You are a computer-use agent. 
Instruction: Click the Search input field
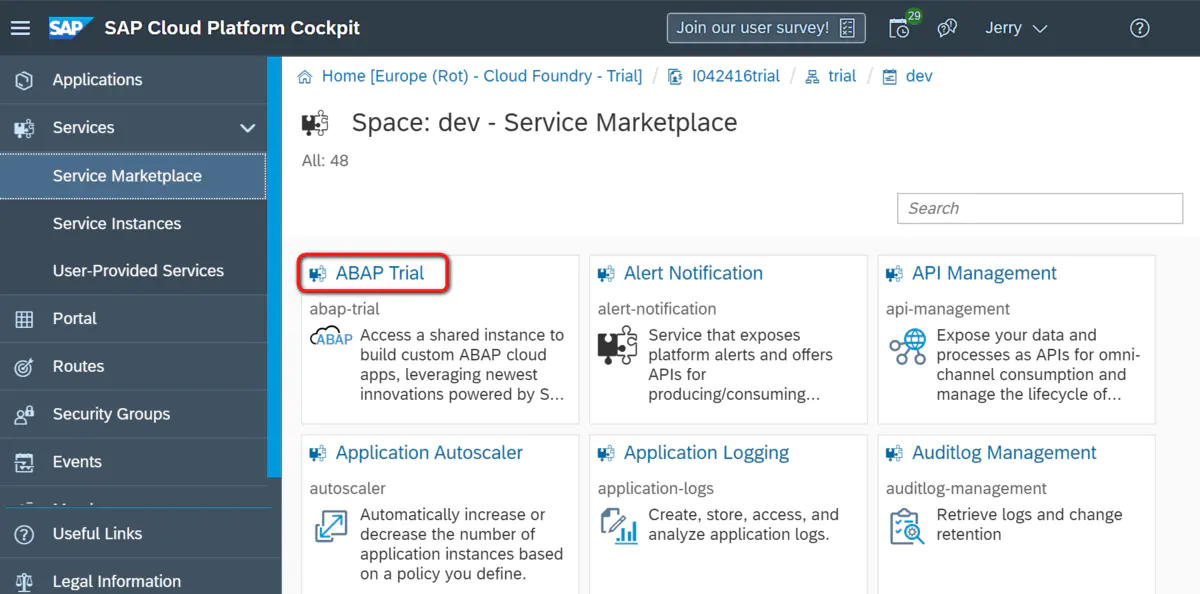[1040, 208]
